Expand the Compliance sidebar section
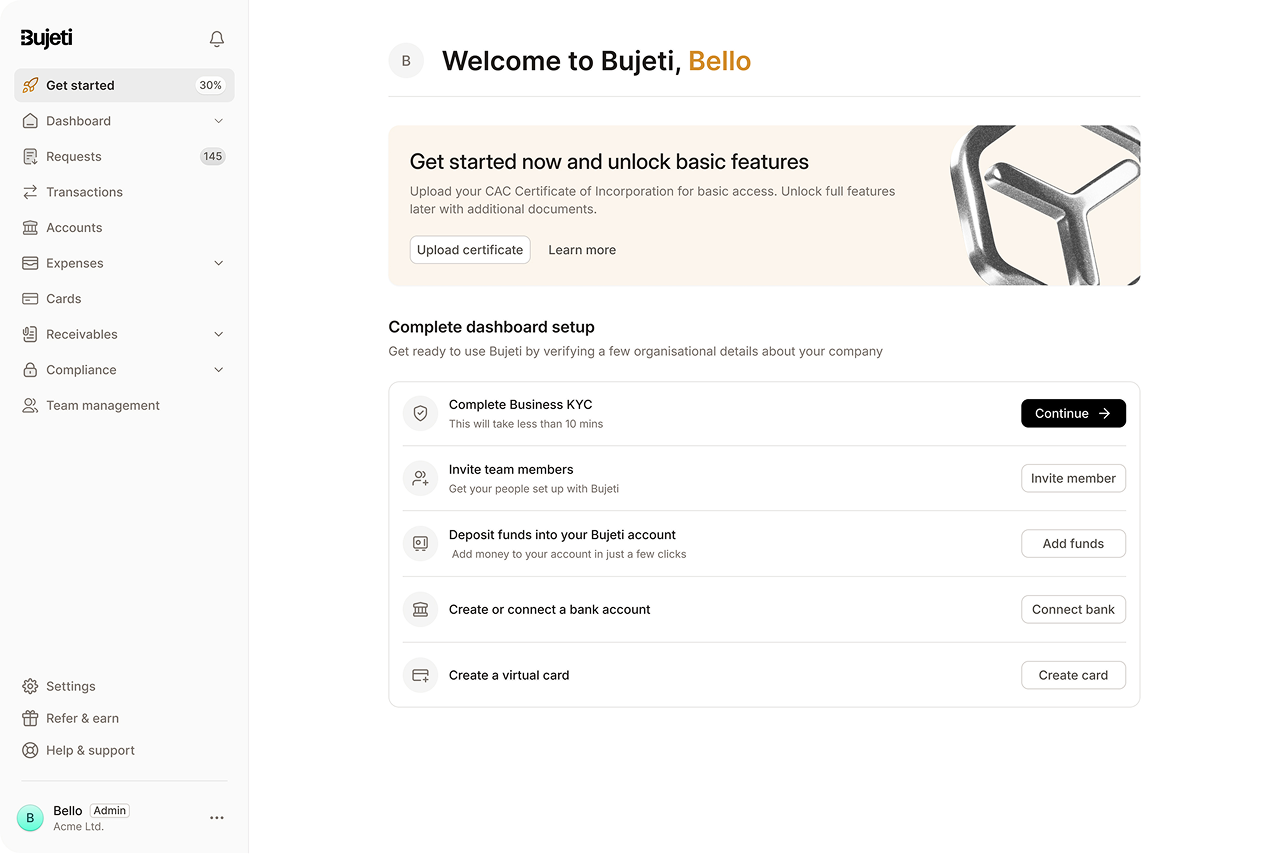Viewport: 1280px width, 854px height. (x=219, y=370)
